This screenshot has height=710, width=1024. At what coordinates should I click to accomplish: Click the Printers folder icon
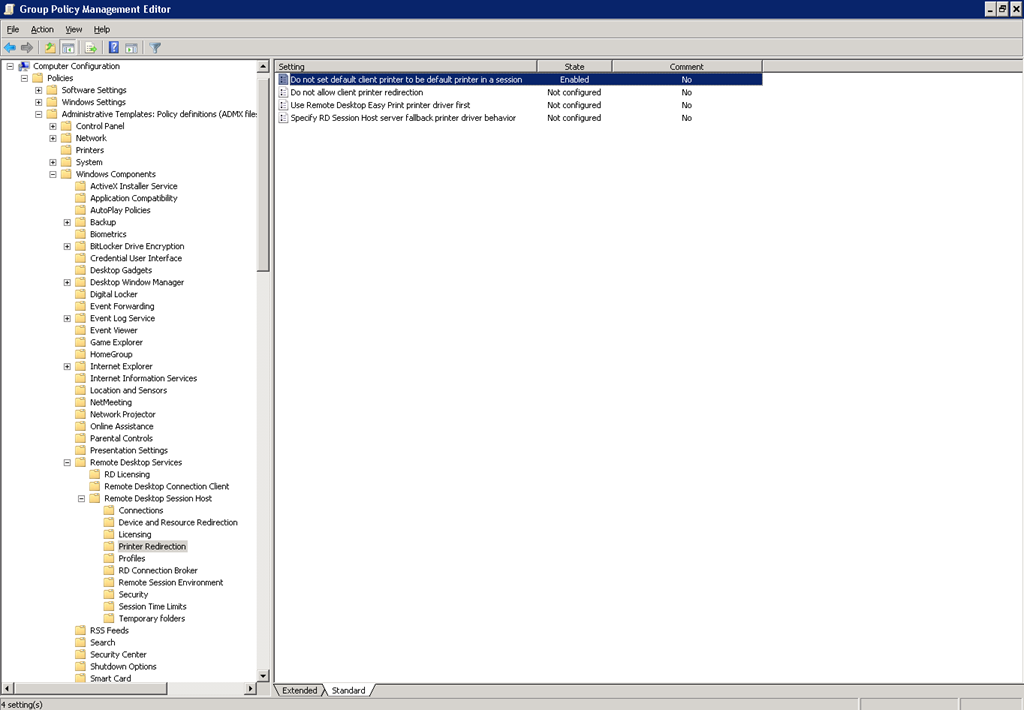pyautogui.click(x=67, y=150)
